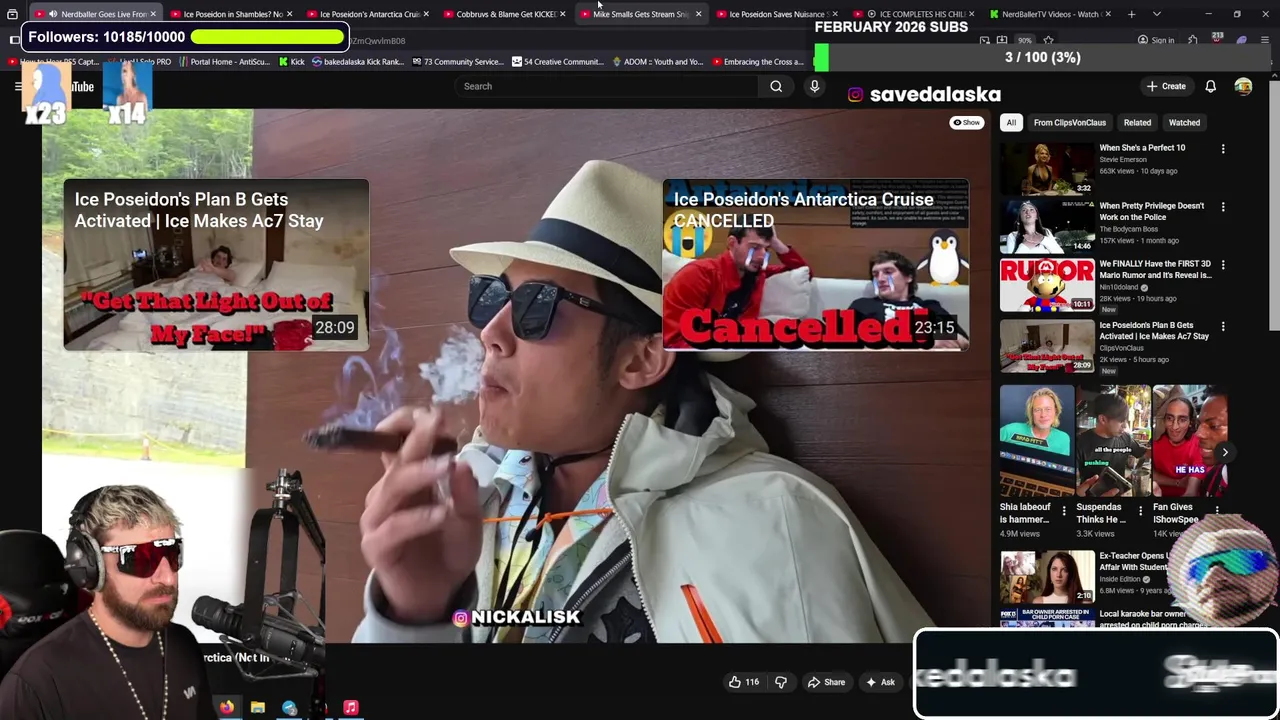Select the Related filter chip
The image size is (1280, 720).
pyautogui.click(x=1137, y=122)
